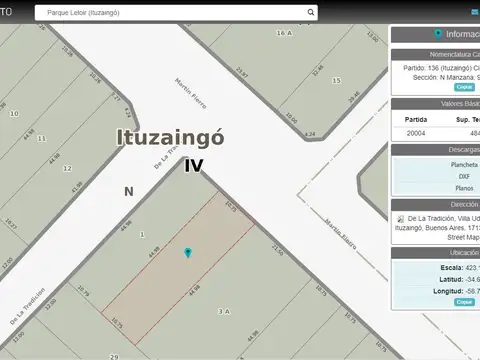Select partida value 20004
The image size is (480, 360).
click(x=416, y=133)
